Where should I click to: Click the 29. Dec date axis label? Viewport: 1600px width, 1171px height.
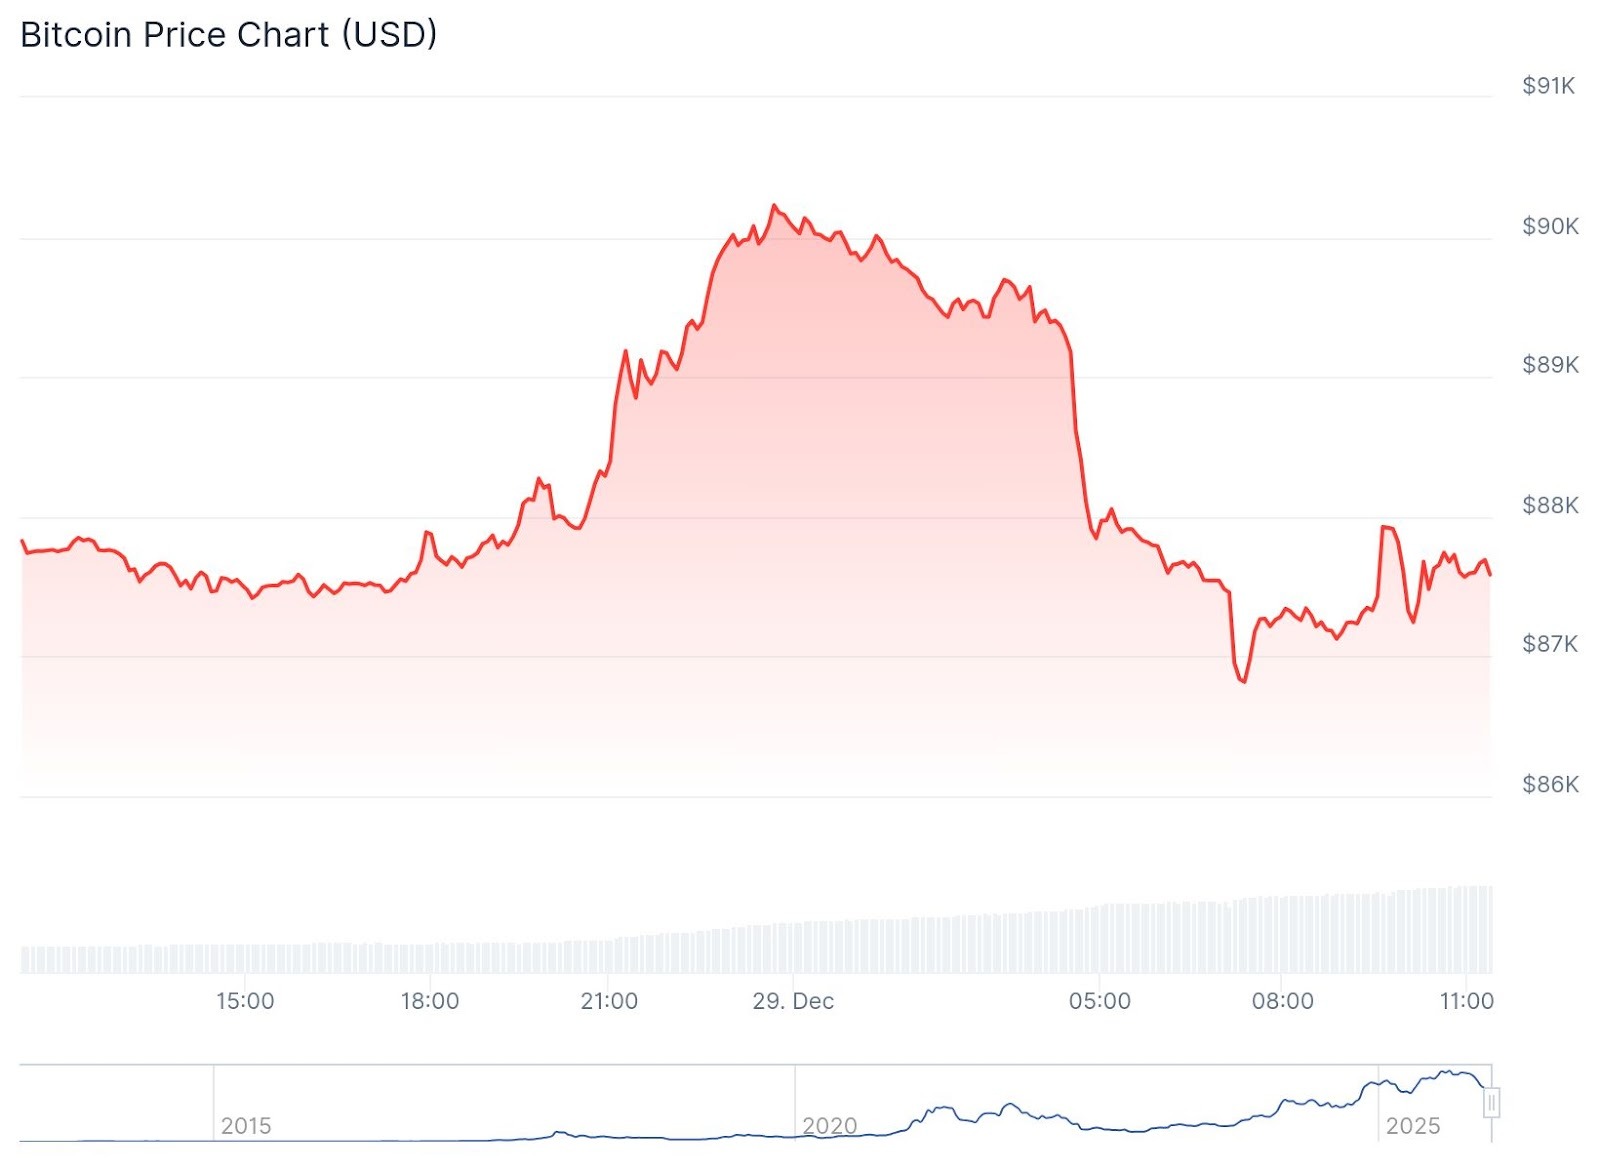(x=793, y=1001)
